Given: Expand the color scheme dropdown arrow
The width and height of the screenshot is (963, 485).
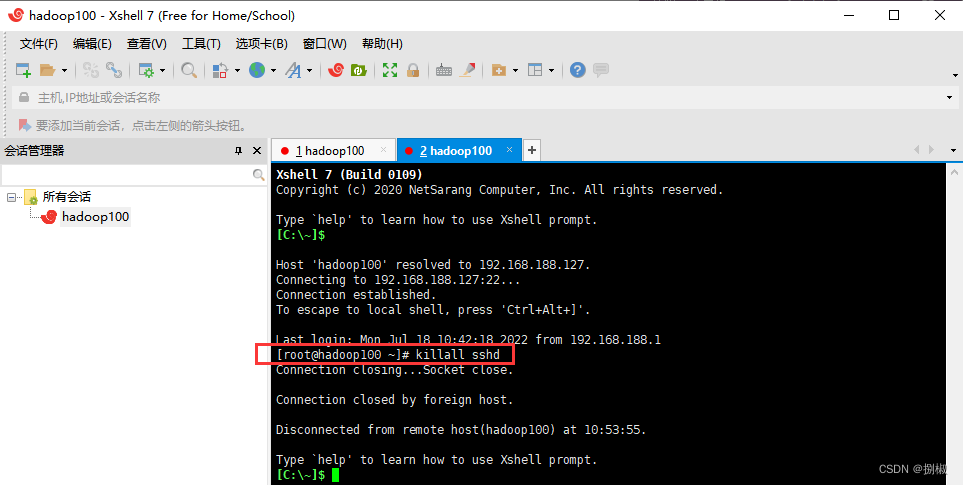Looking at the screenshot, I should 237,71.
